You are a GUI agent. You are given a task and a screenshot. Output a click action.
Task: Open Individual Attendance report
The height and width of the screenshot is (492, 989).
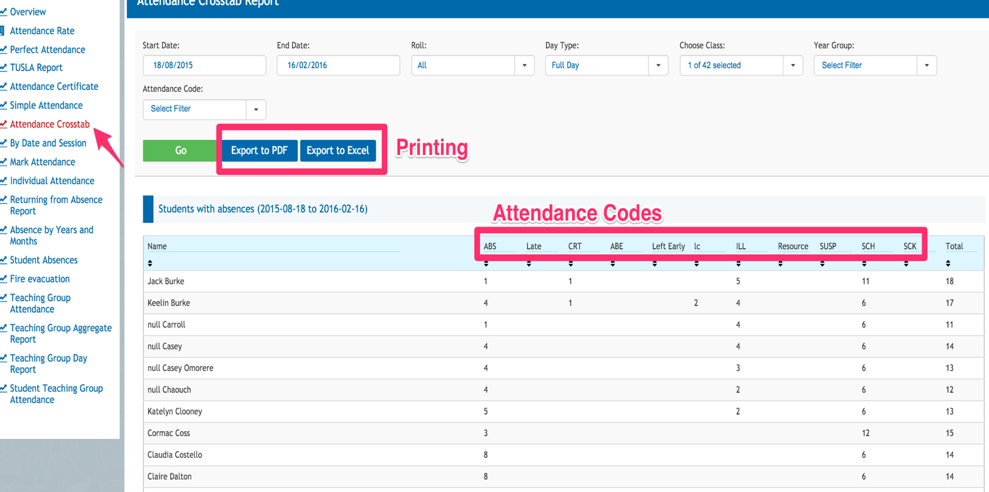pos(52,181)
